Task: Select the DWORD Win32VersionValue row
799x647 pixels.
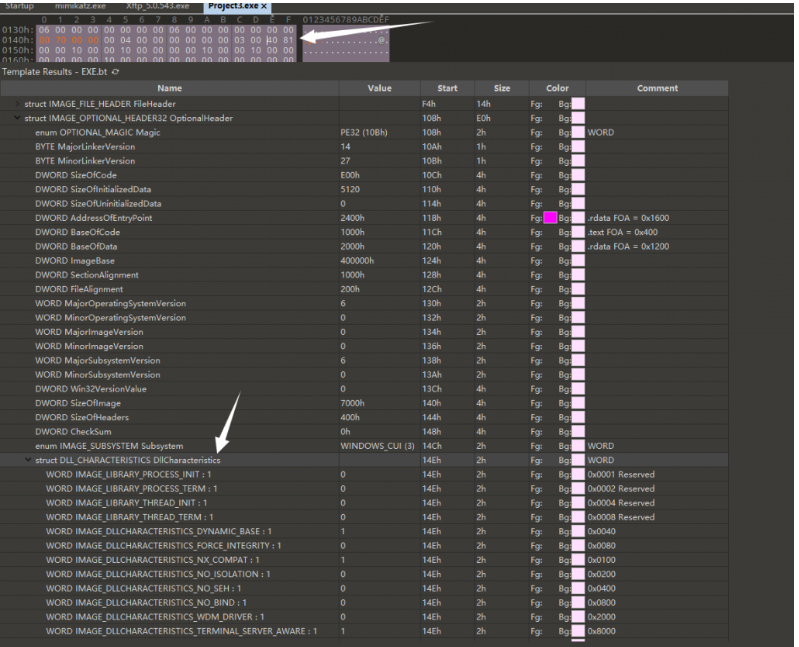Action: (x=364, y=389)
